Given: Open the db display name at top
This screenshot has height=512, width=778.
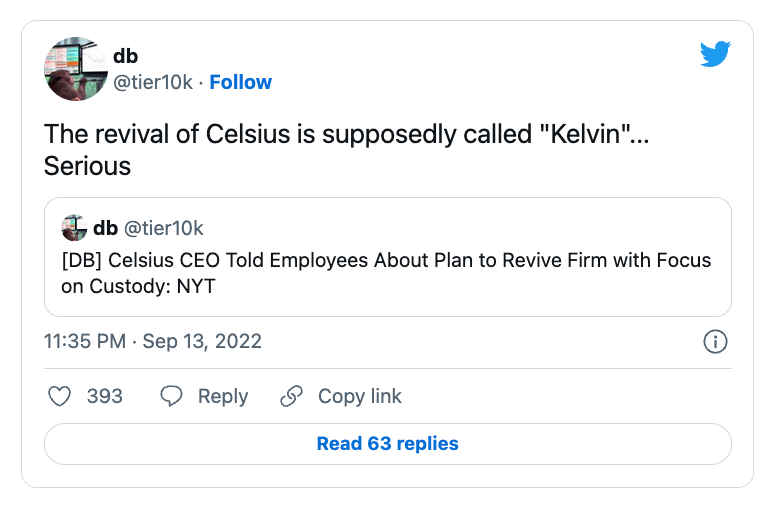Looking at the screenshot, I should (126, 56).
